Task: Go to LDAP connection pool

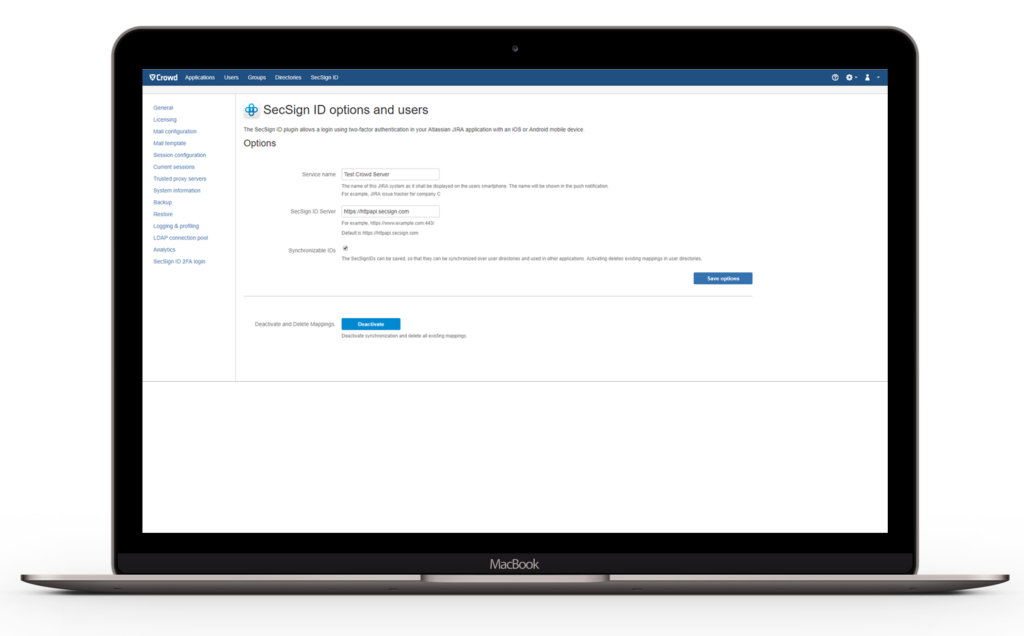Action: coord(181,237)
